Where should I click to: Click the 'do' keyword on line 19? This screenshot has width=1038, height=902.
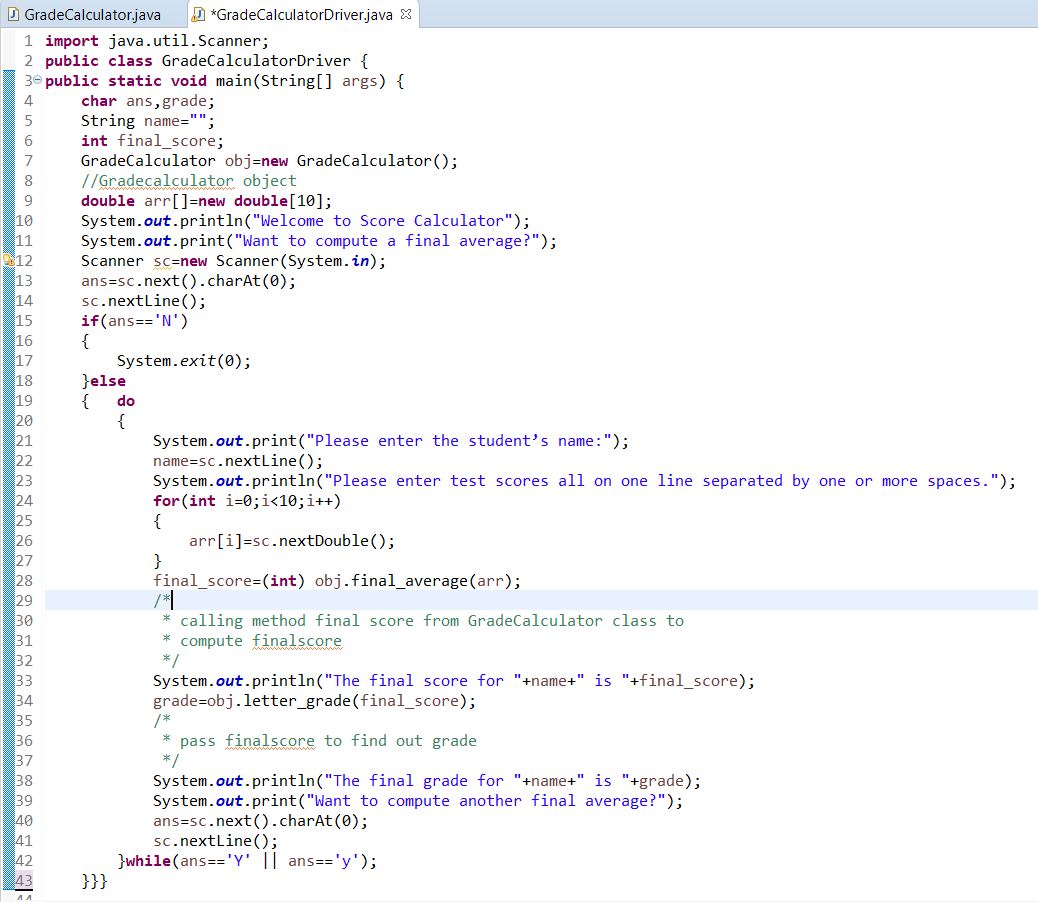tap(126, 401)
